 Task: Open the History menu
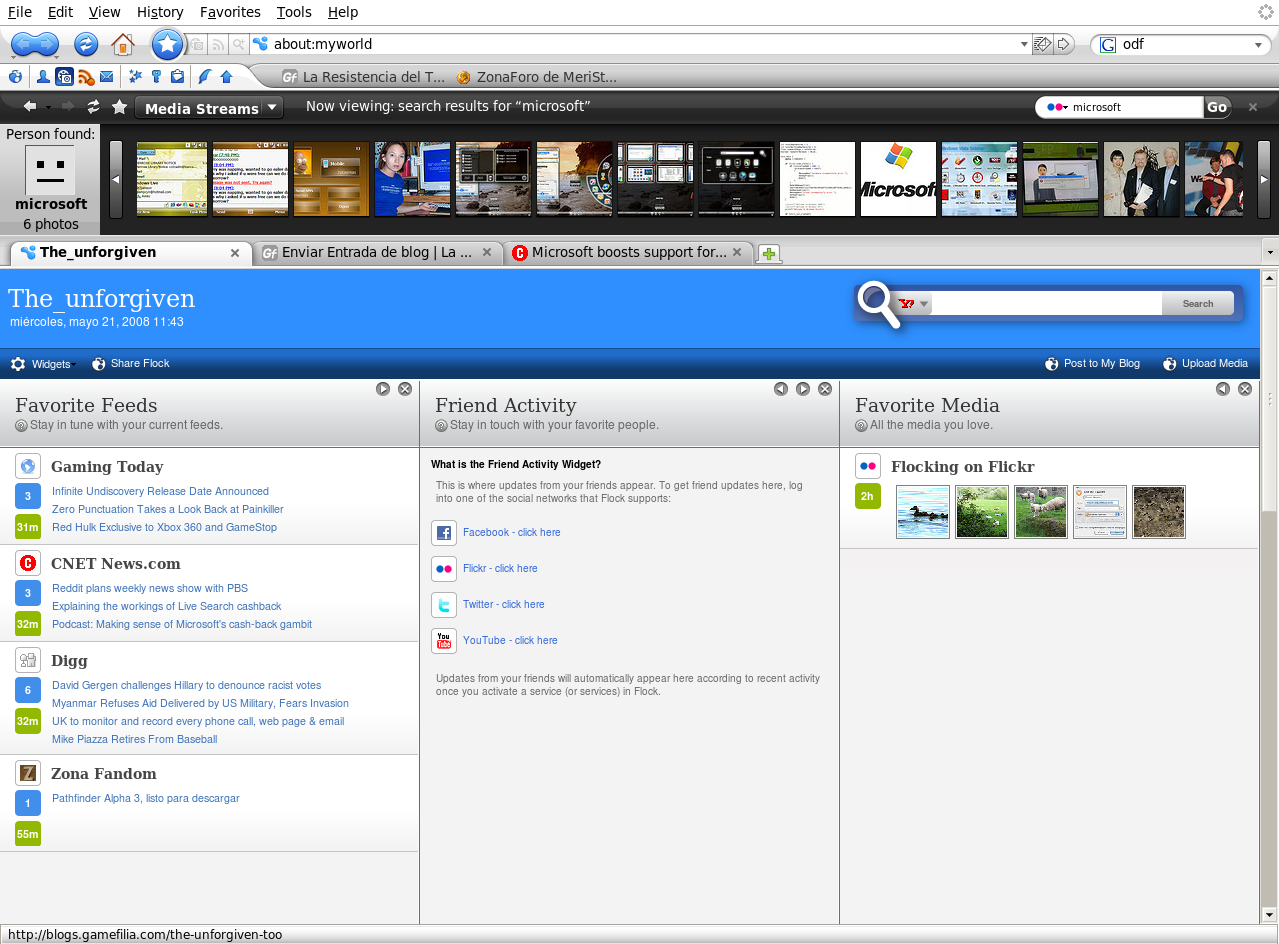pos(160,12)
